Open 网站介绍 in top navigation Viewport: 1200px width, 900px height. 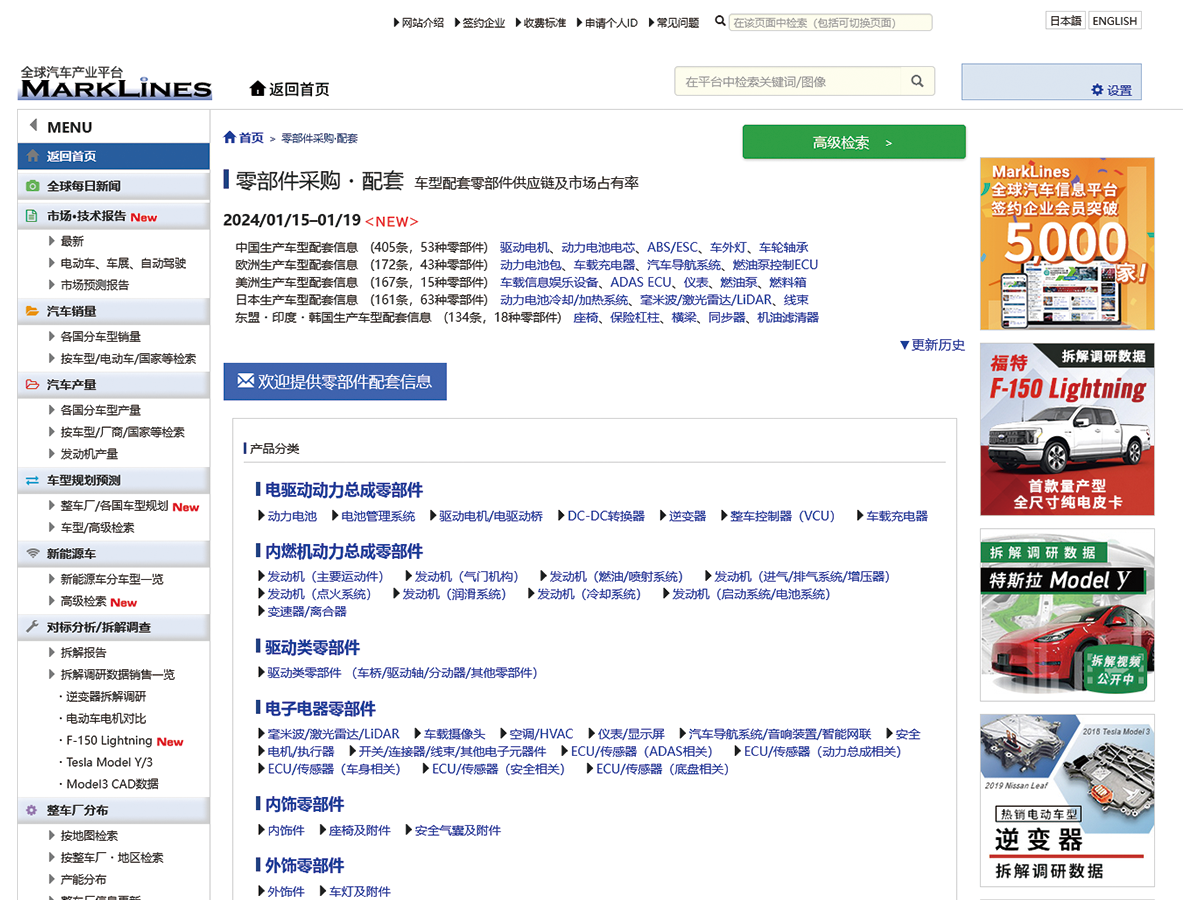pos(422,22)
